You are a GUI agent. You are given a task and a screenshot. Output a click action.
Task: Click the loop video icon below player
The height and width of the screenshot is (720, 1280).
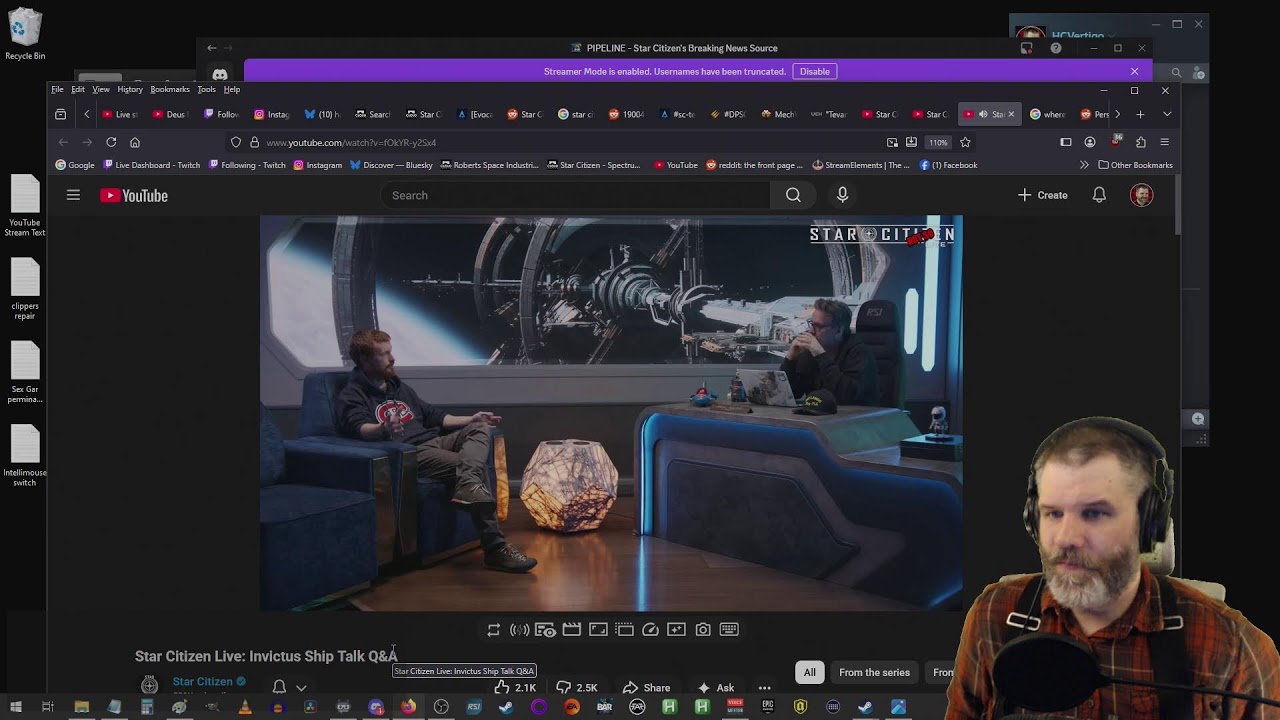(493, 630)
